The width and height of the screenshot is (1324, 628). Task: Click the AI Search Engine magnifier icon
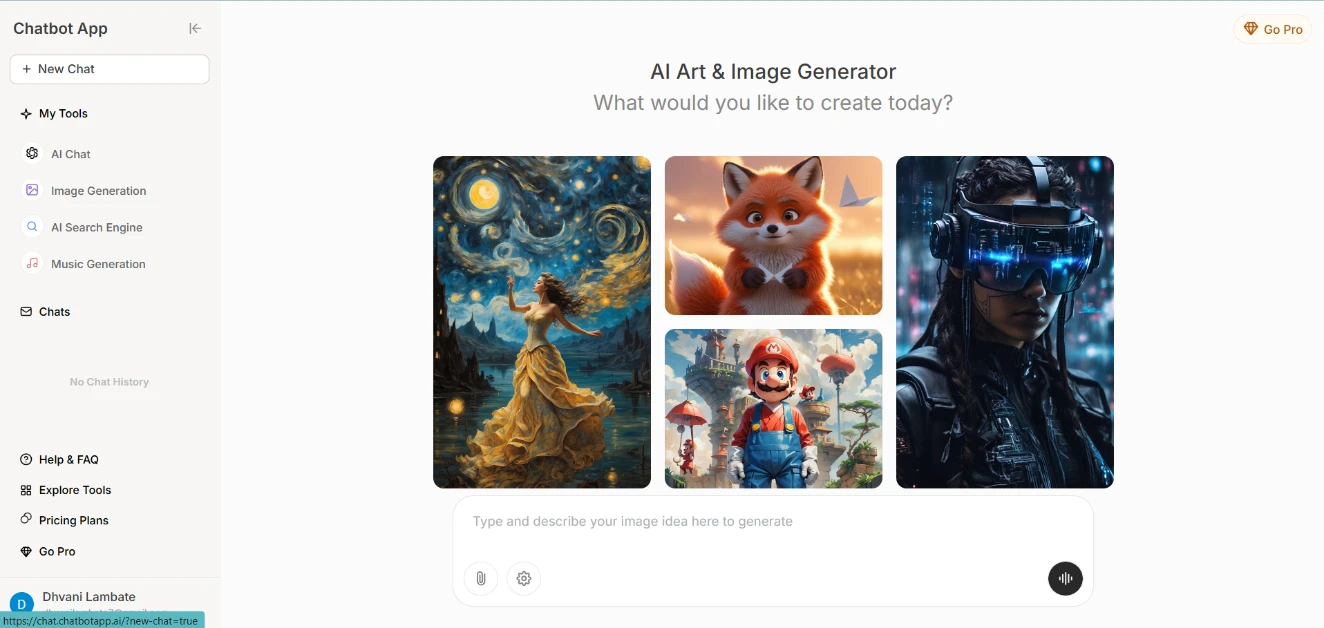point(32,227)
